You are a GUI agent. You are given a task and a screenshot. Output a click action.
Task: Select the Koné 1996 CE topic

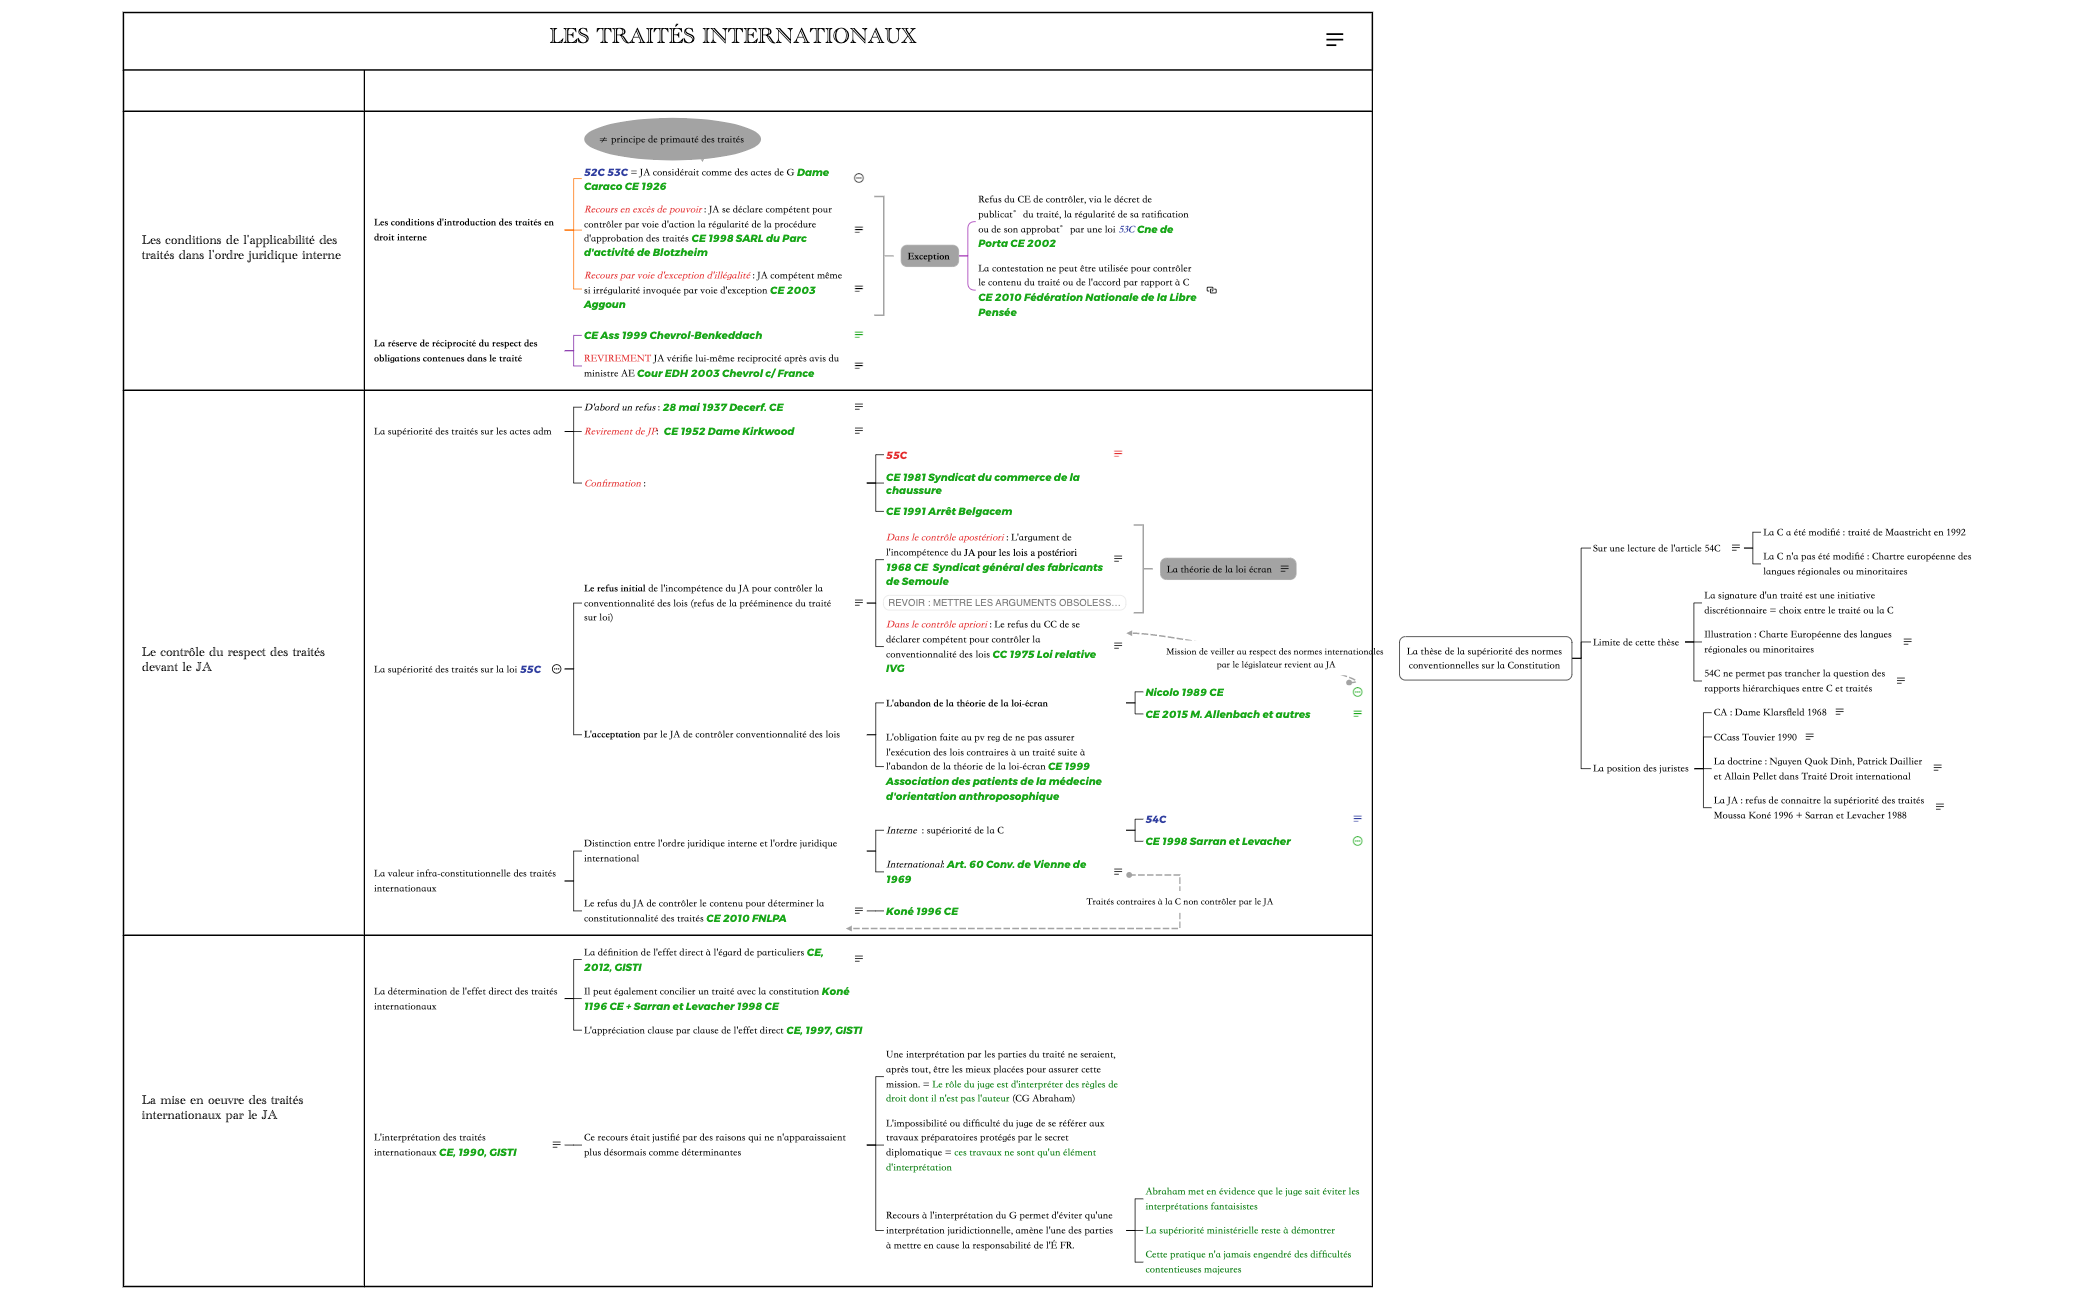(921, 911)
